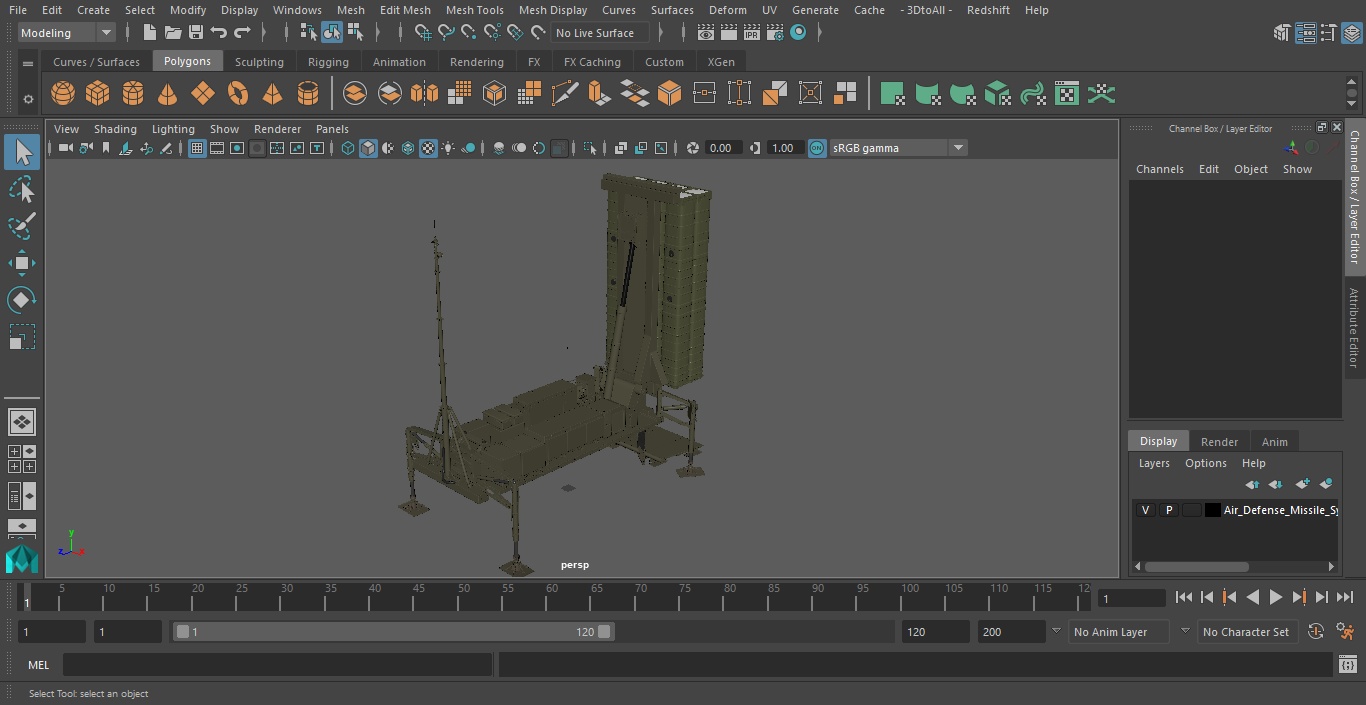
Task: Select the Move tool in toolbox
Action: (22, 264)
